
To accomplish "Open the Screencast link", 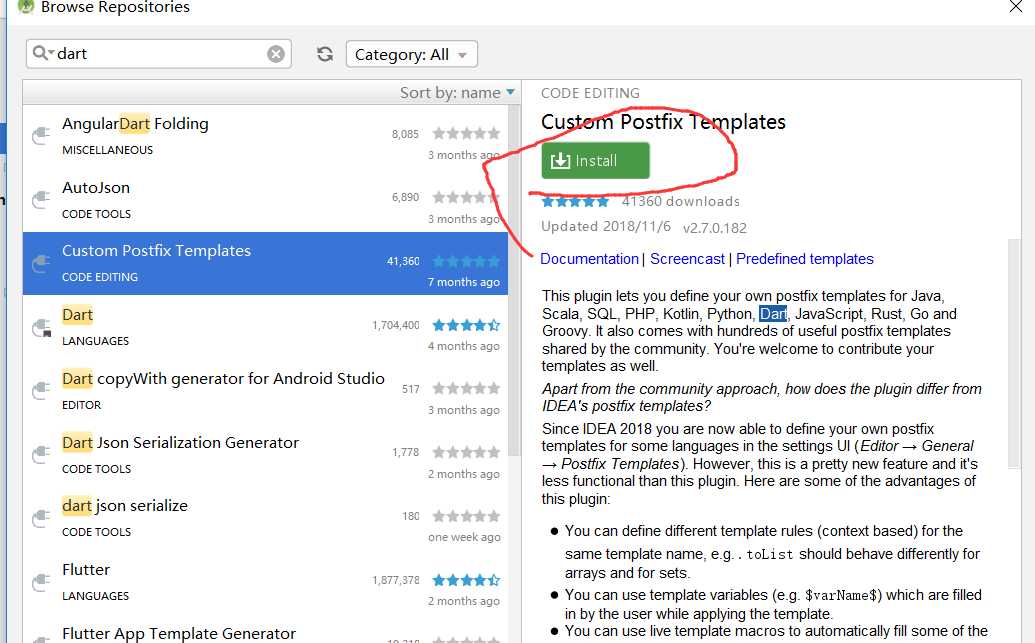I will coord(687,259).
